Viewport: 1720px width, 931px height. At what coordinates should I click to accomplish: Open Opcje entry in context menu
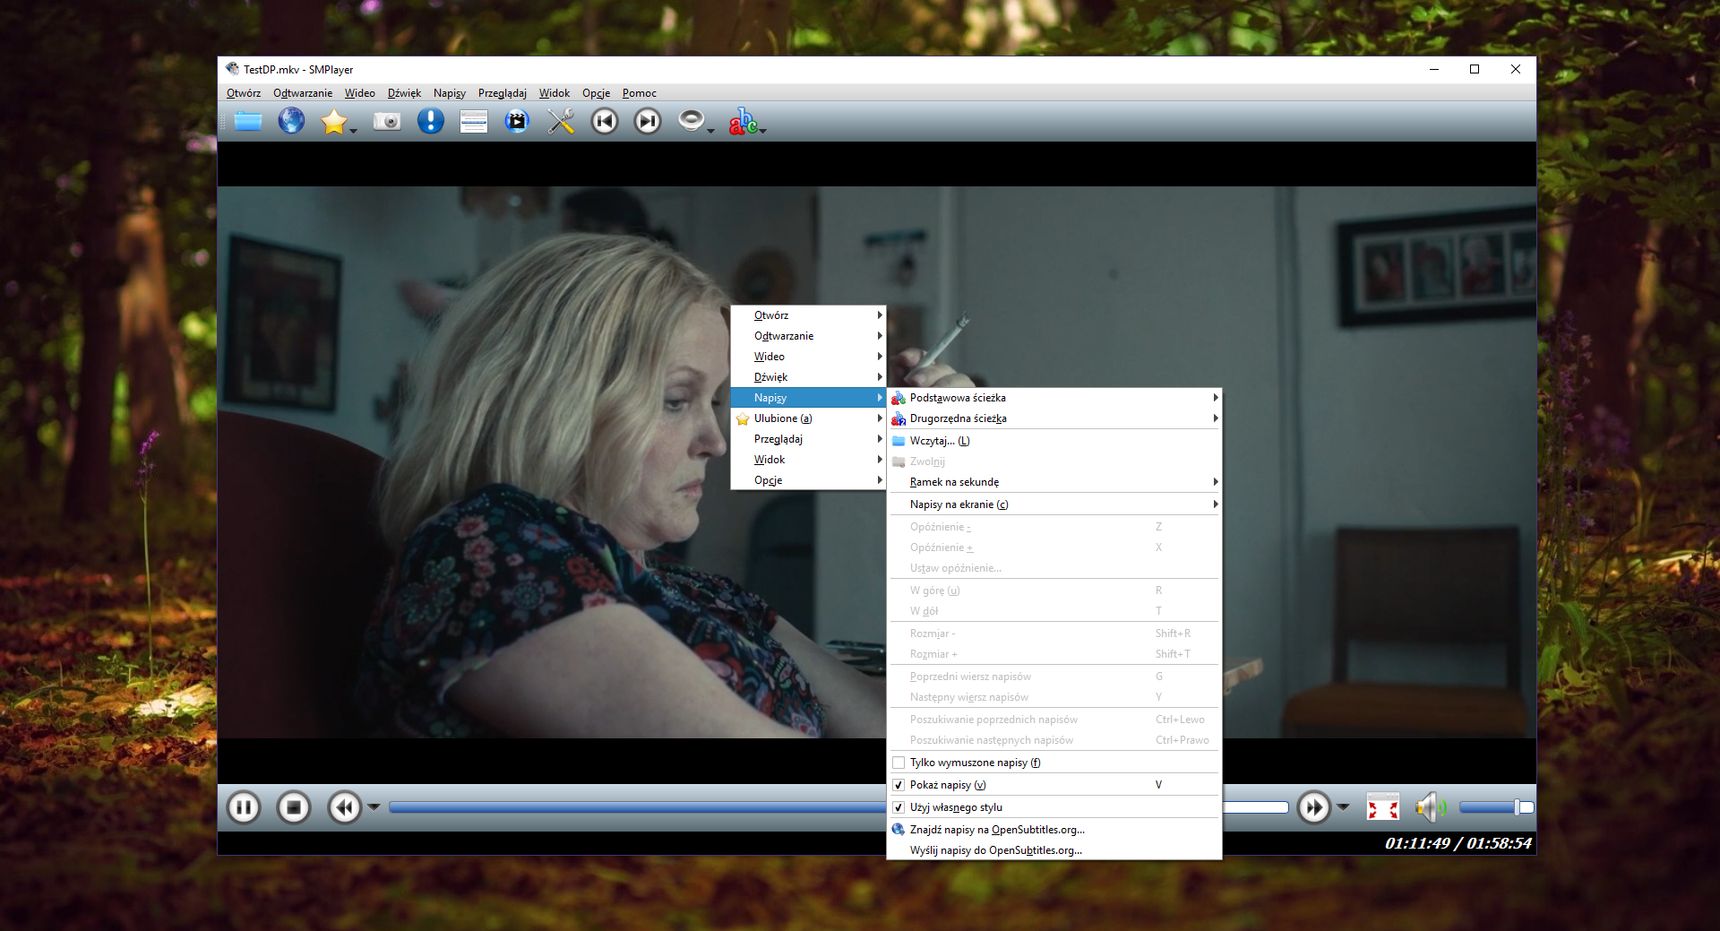pos(808,480)
